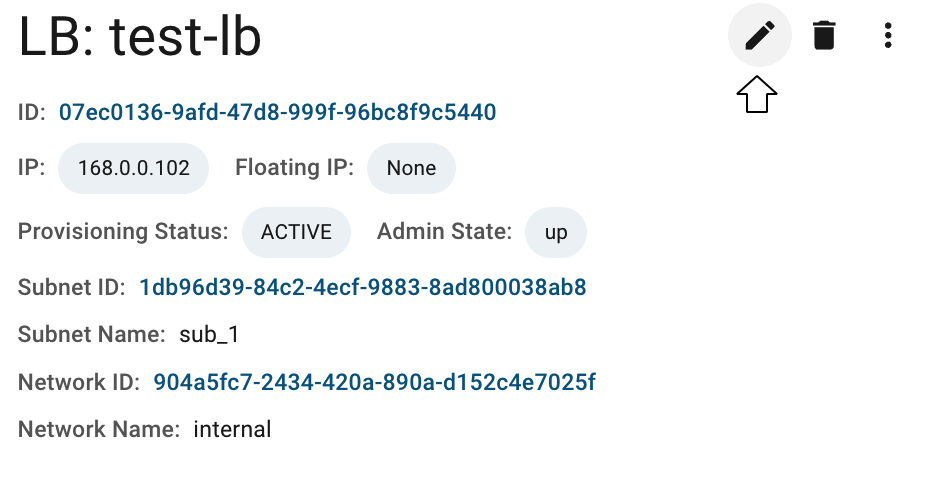Image resolution: width=936 pixels, height=486 pixels.
Task: Open load balancer ID link starting with 07ec0136
Action: click(278, 112)
